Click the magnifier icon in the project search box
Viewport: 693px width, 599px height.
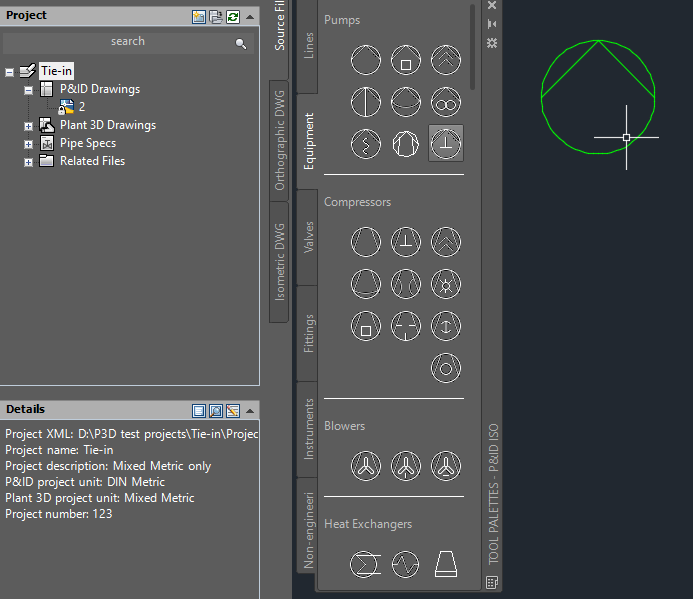pyautogui.click(x=241, y=43)
